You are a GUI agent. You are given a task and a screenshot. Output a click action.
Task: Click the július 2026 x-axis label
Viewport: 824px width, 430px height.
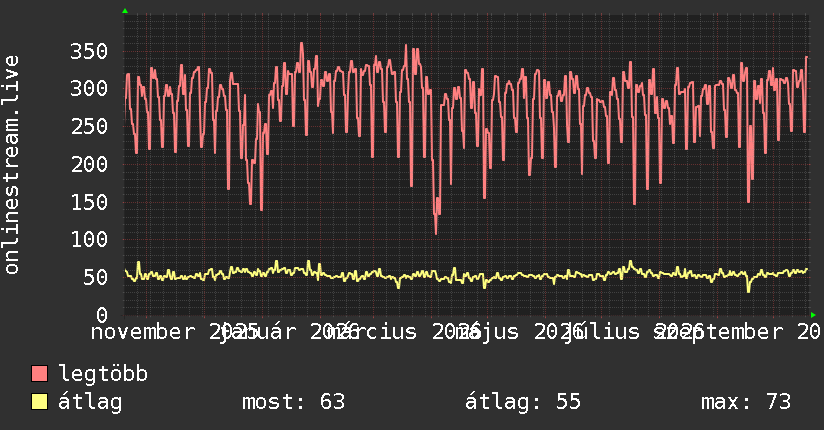634,332
